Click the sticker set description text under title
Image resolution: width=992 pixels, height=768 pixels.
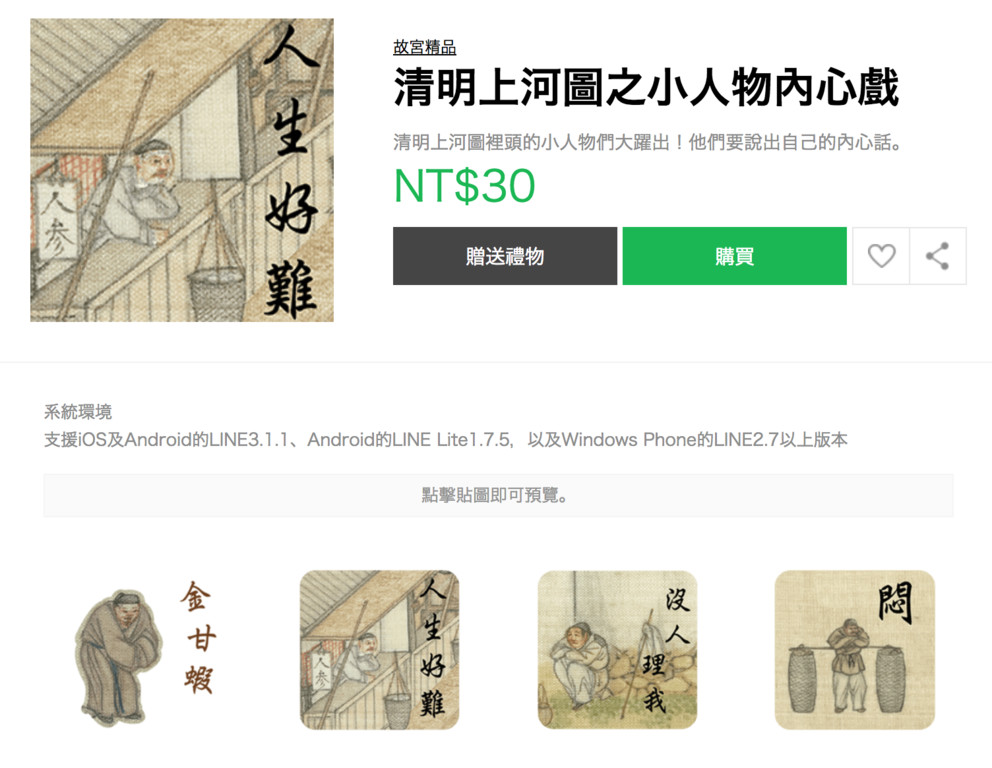click(x=648, y=142)
